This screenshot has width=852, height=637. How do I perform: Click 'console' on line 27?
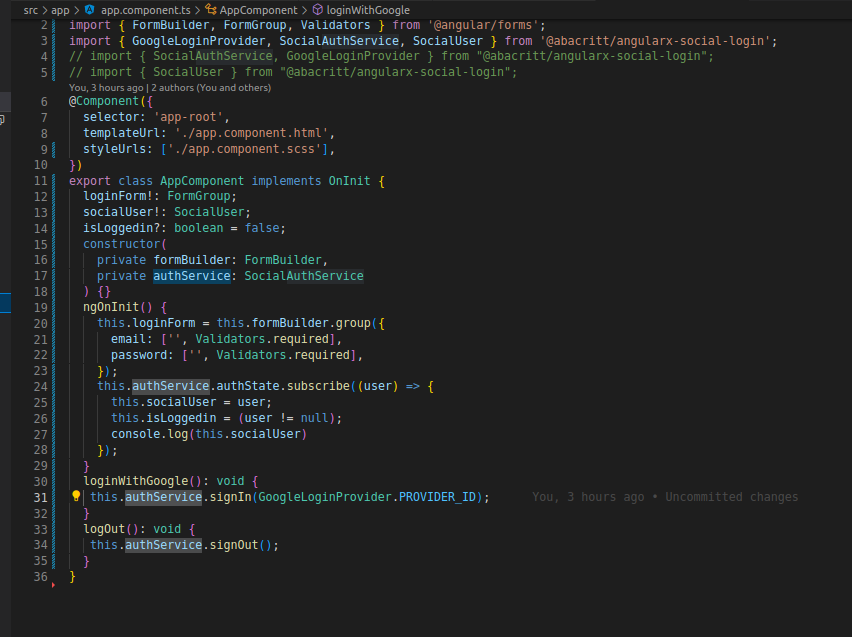135,434
